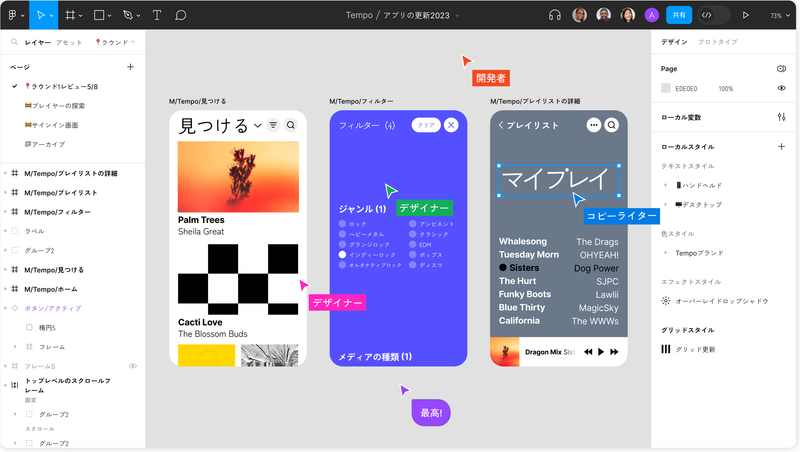Screen dimensions: 800x452
Task: Select ディスコ genre radio button
Action: tap(412, 265)
